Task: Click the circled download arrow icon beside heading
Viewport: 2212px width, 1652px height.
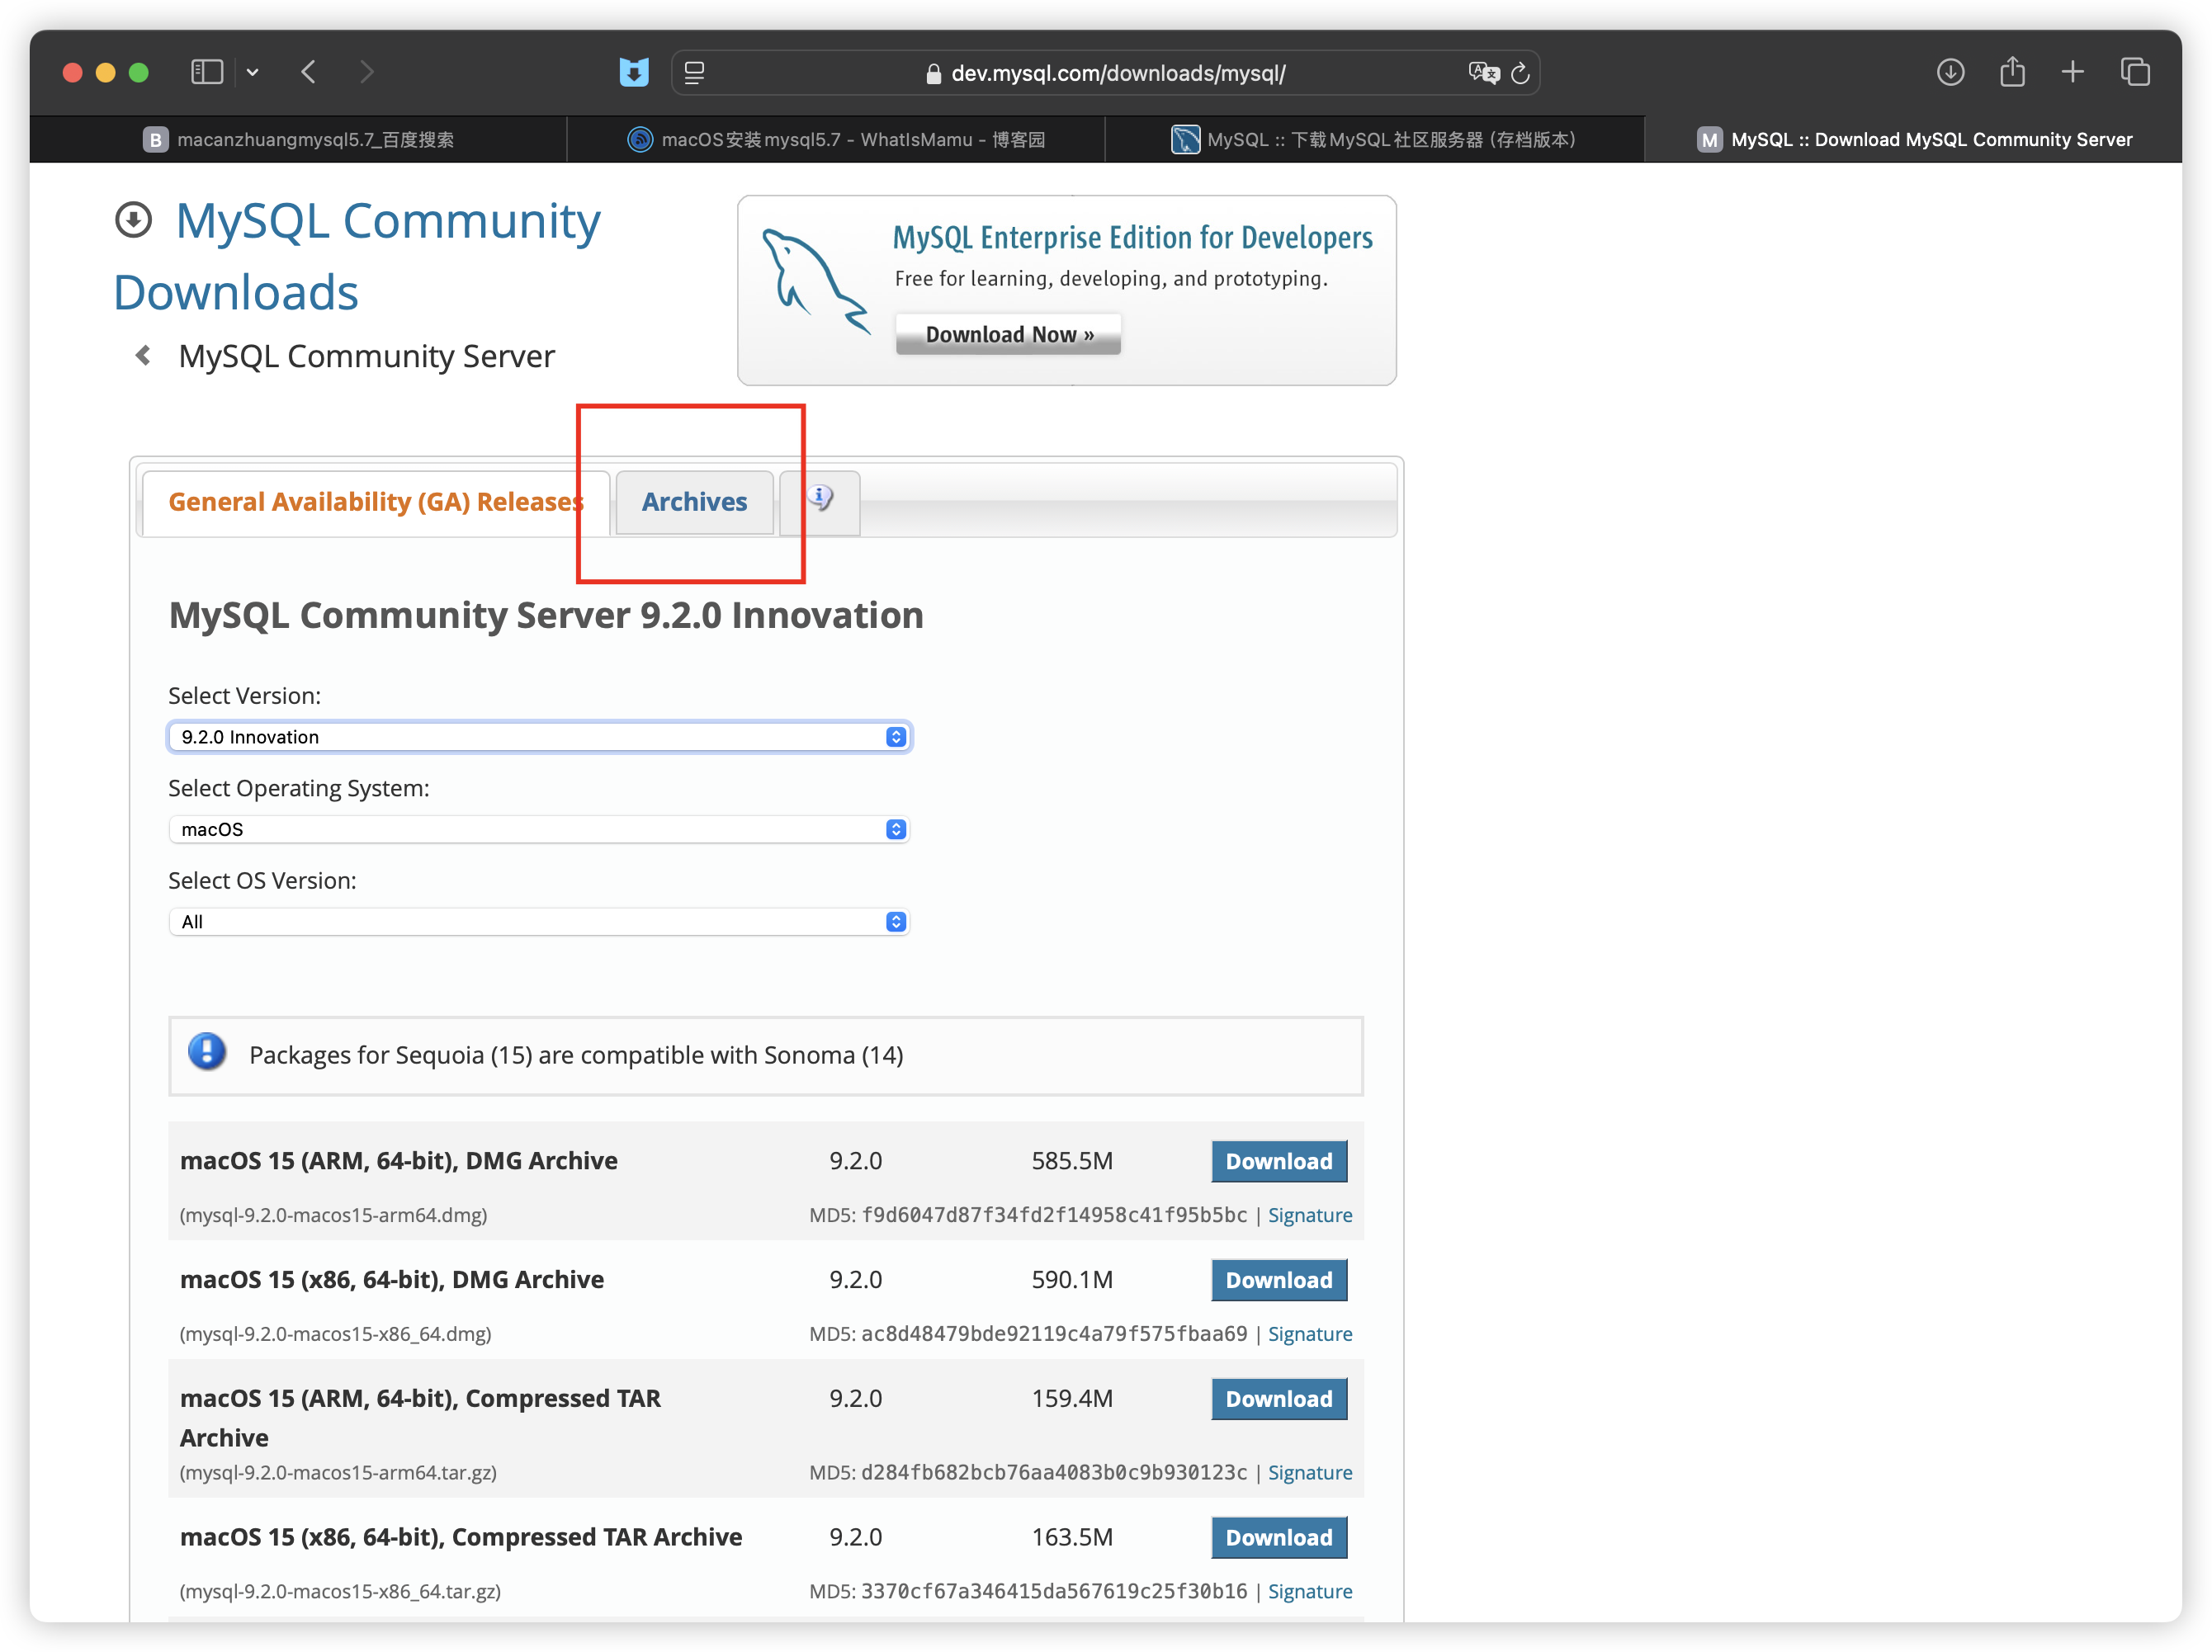Action: click(x=133, y=220)
